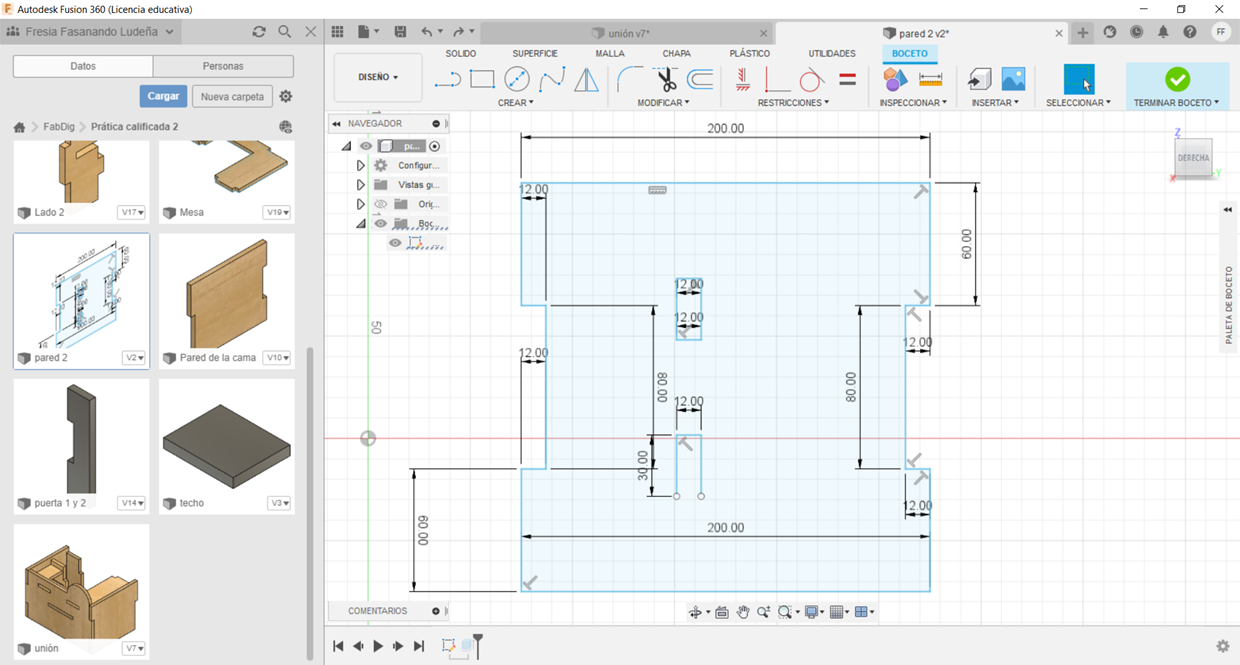Toggle visibility of the Origen folder
1240x665 pixels.
pyautogui.click(x=380, y=204)
